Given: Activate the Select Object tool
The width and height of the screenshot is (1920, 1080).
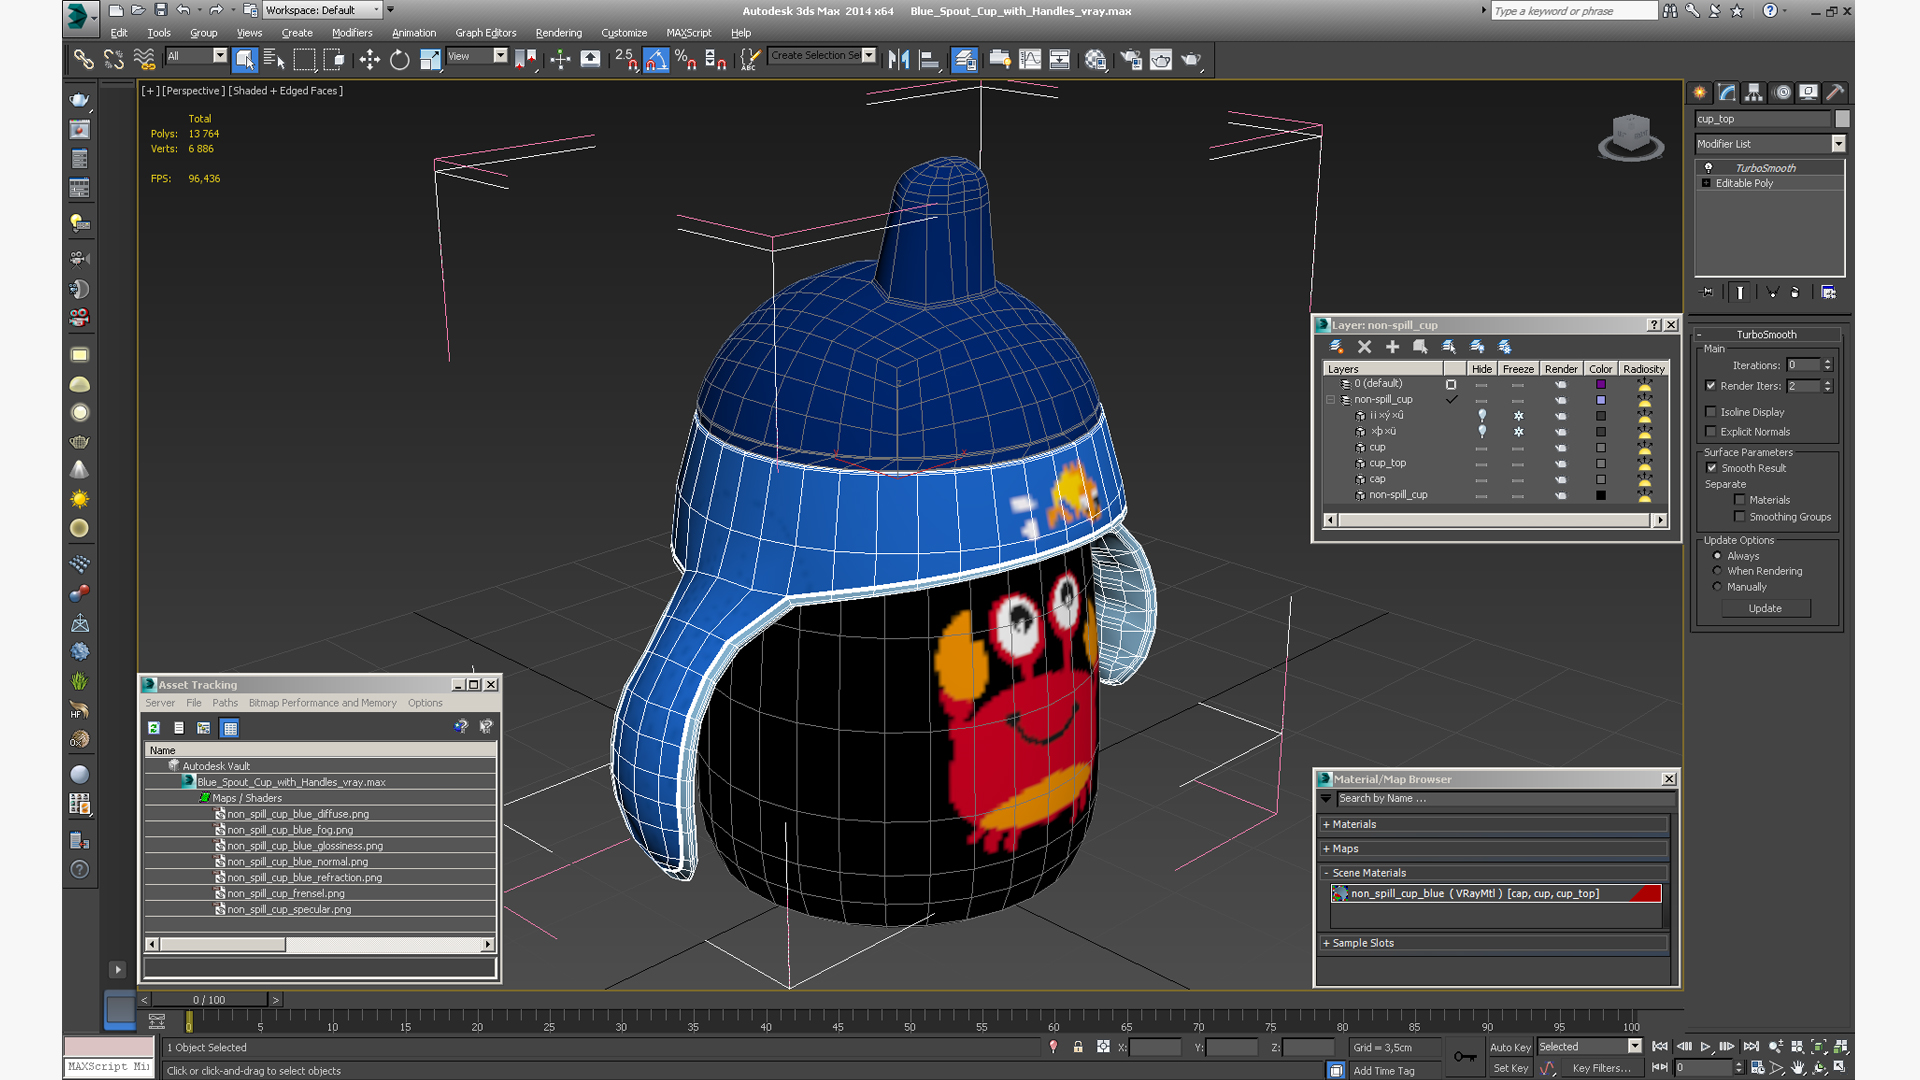Looking at the screenshot, I should 245,60.
